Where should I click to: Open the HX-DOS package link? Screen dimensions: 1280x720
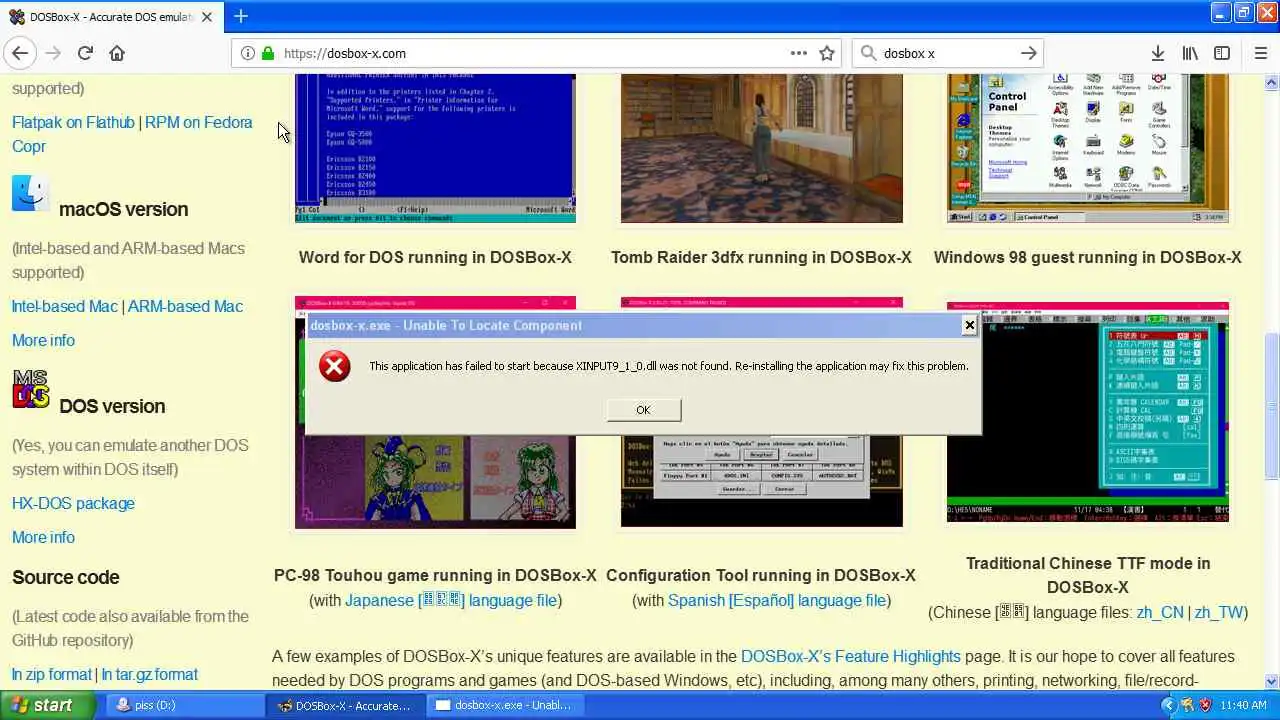click(73, 503)
